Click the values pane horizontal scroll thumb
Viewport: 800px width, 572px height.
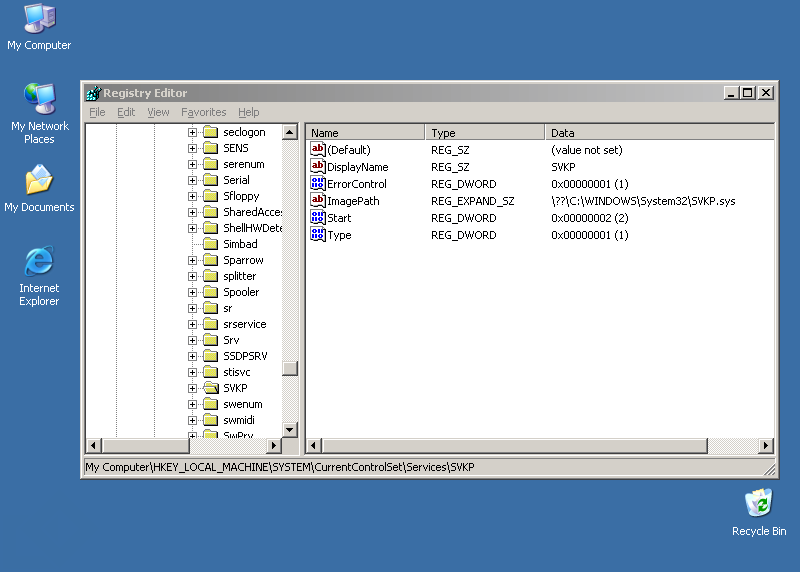point(515,445)
